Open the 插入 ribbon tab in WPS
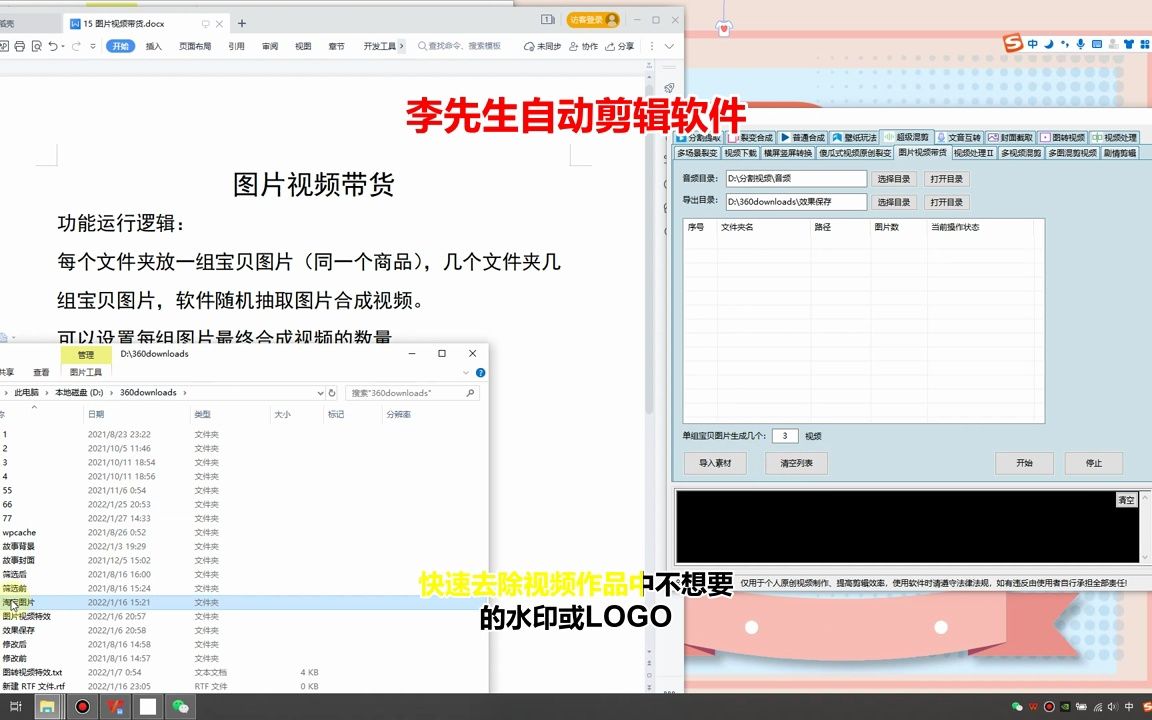Screen dimensions: 1152x720 (x=154, y=46)
